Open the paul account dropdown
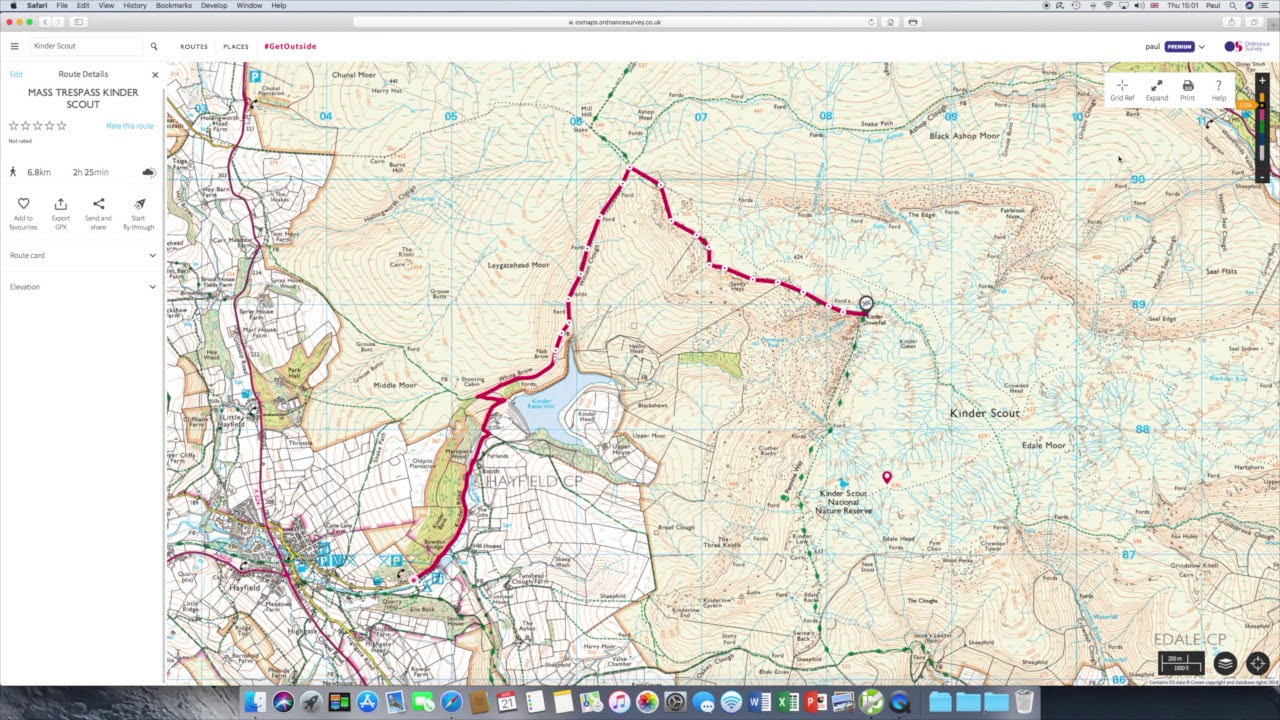The image size is (1280, 720). pyautogui.click(x=1201, y=47)
